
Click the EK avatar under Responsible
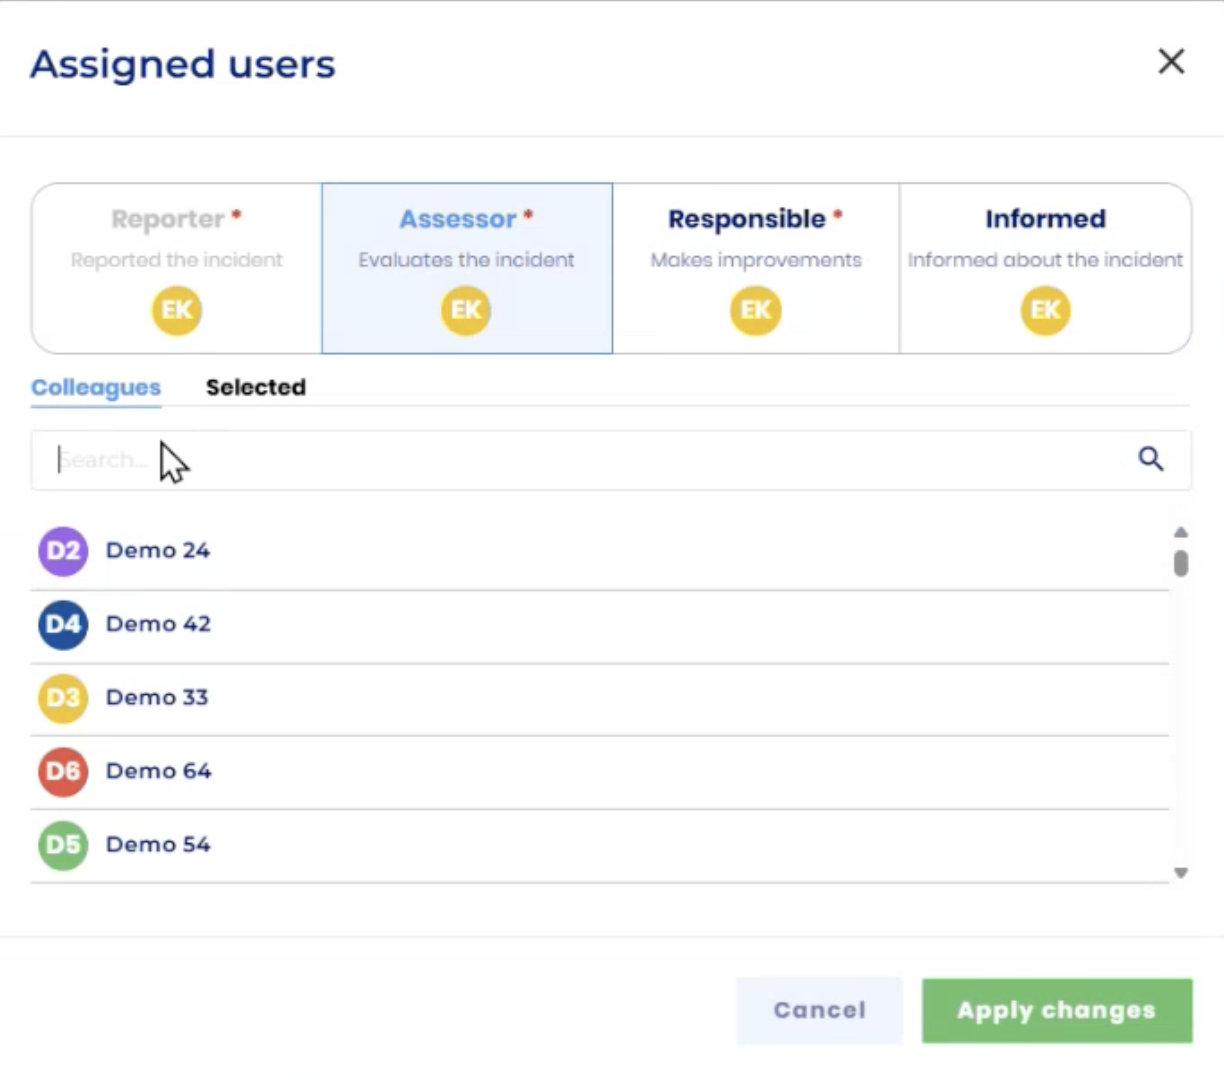755,310
